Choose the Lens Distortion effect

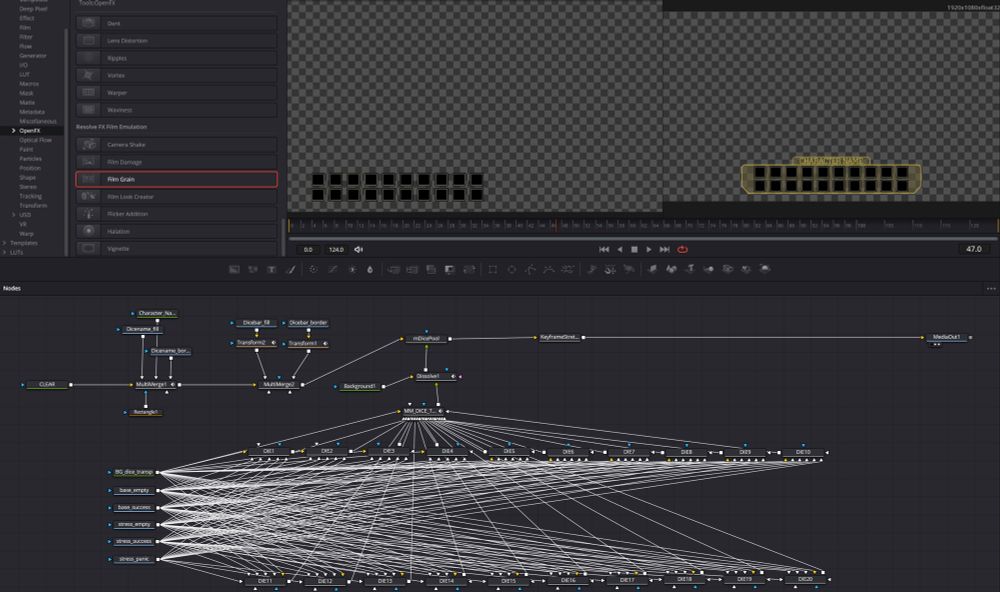(176, 41)
